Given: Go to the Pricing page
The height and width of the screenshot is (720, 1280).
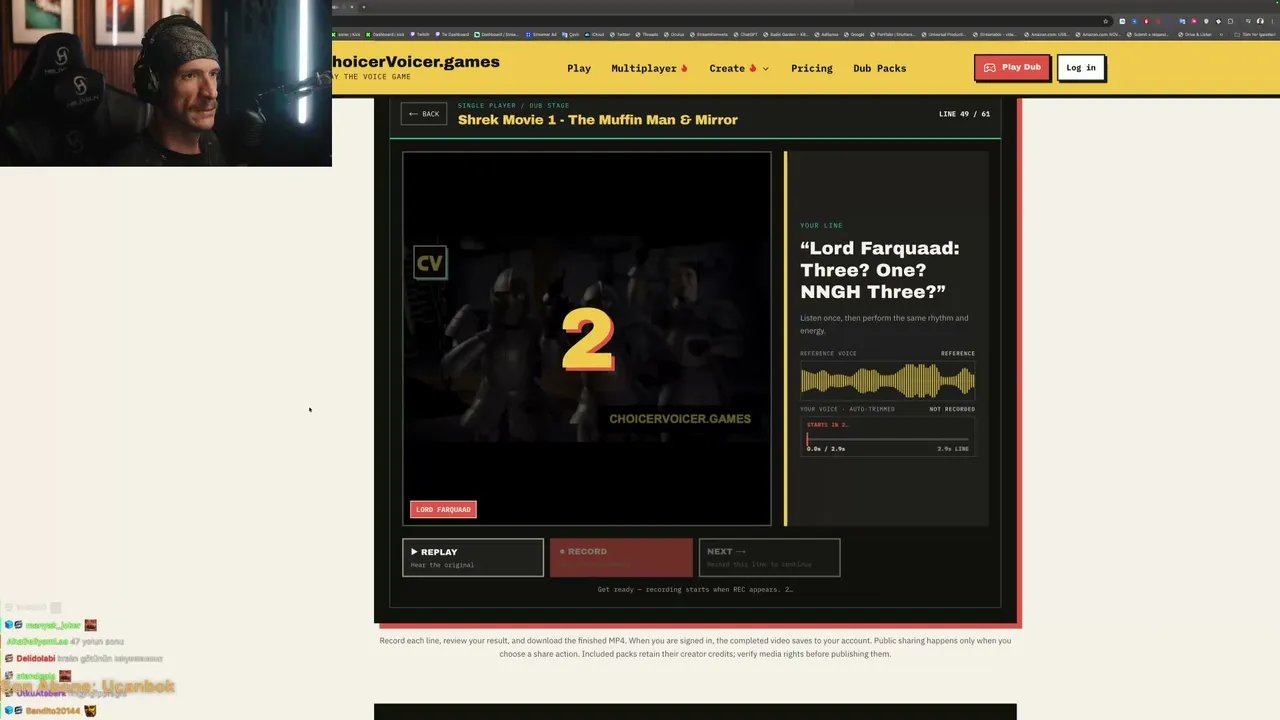Looking at the screenshot, I should point(812,68).
